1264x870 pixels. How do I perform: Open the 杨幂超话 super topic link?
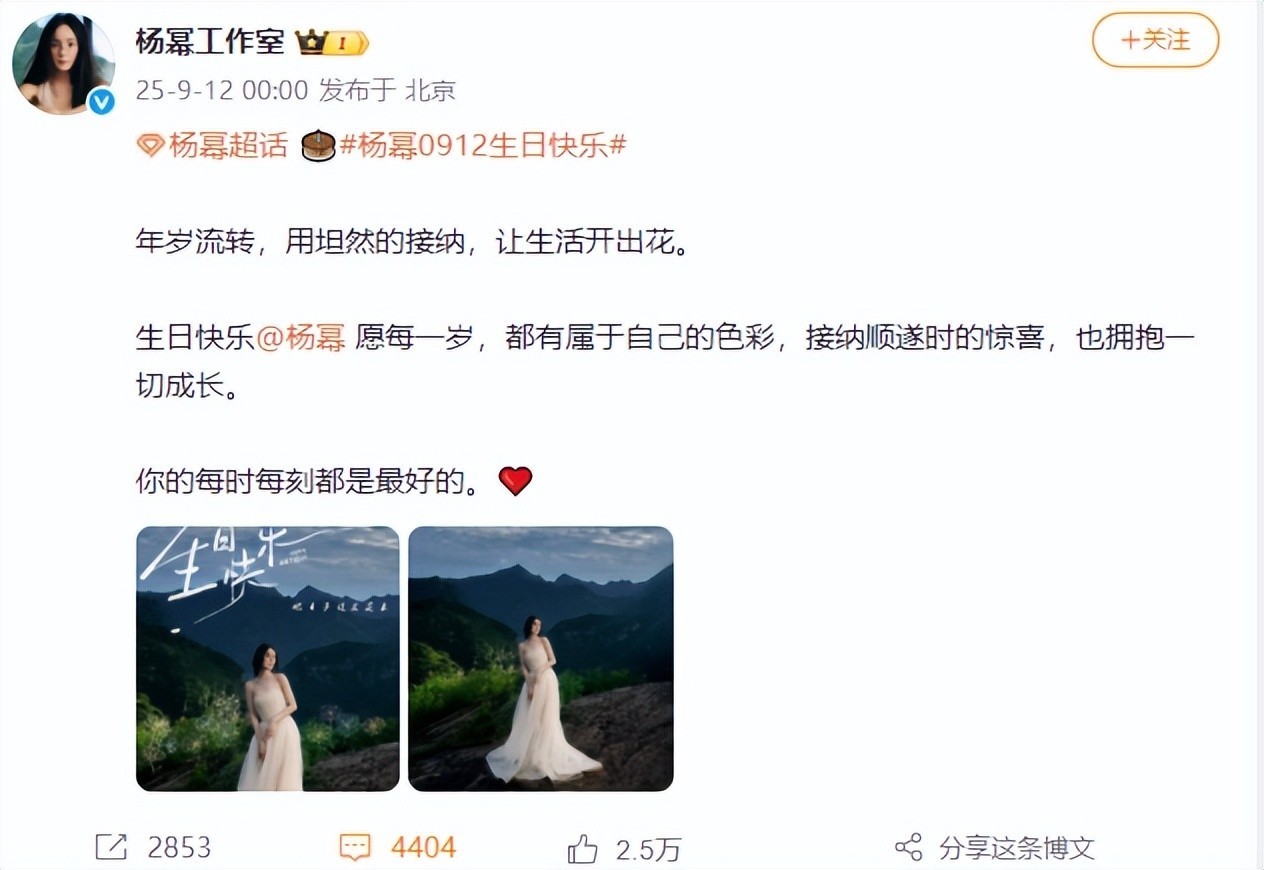pyautogui.click(x=228, y=146)
